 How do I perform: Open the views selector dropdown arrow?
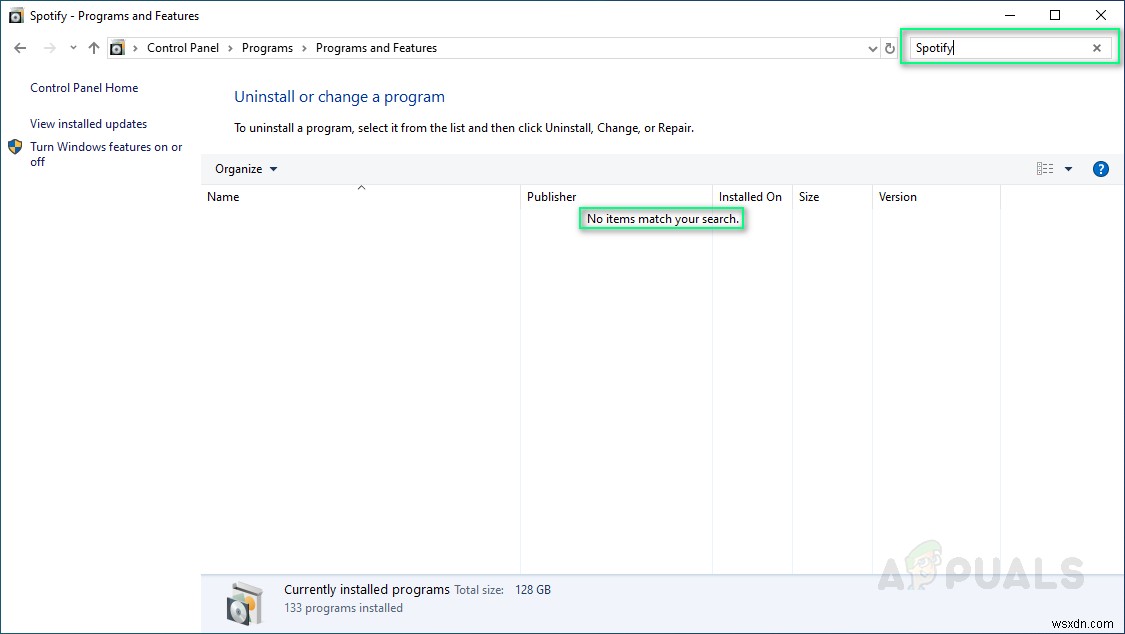coord(1068,168)
